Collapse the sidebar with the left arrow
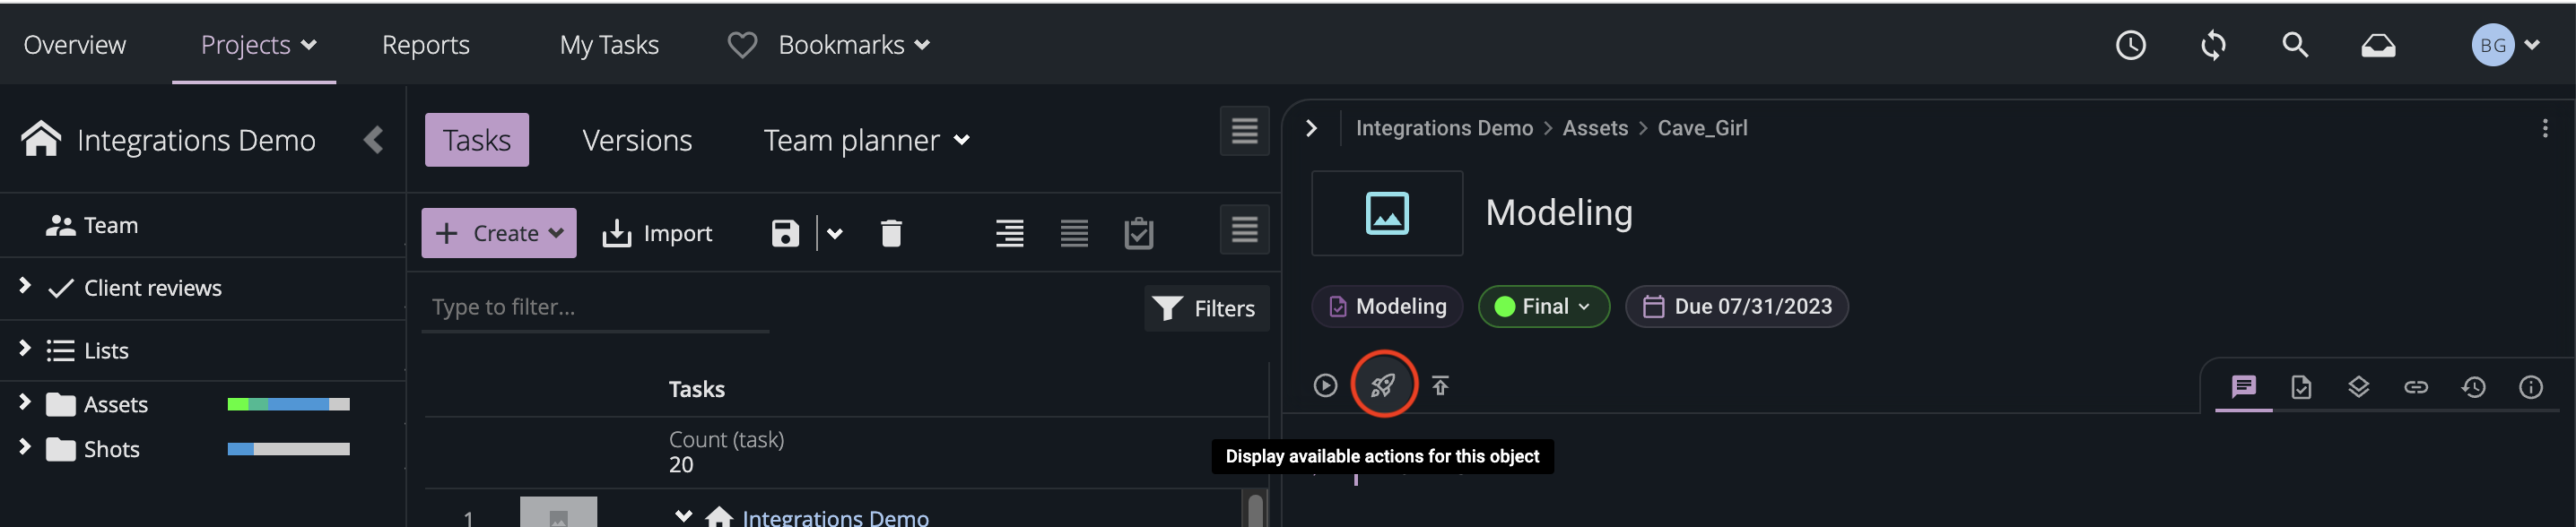Image resolution: width=2576 pixels, height=527 pixels. coord(374,140)
